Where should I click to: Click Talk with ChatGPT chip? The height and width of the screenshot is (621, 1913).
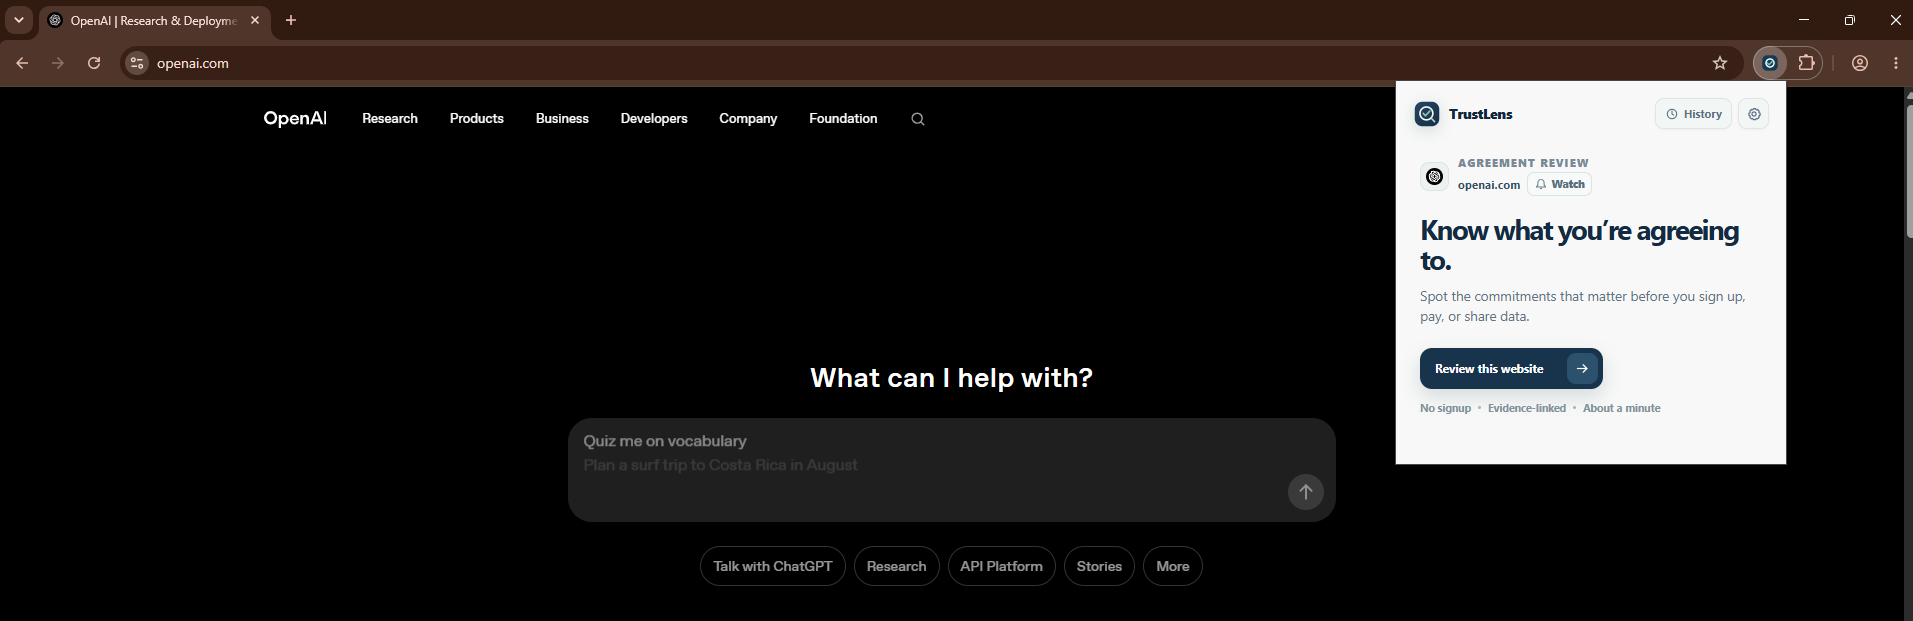click(x=773, y=566)
